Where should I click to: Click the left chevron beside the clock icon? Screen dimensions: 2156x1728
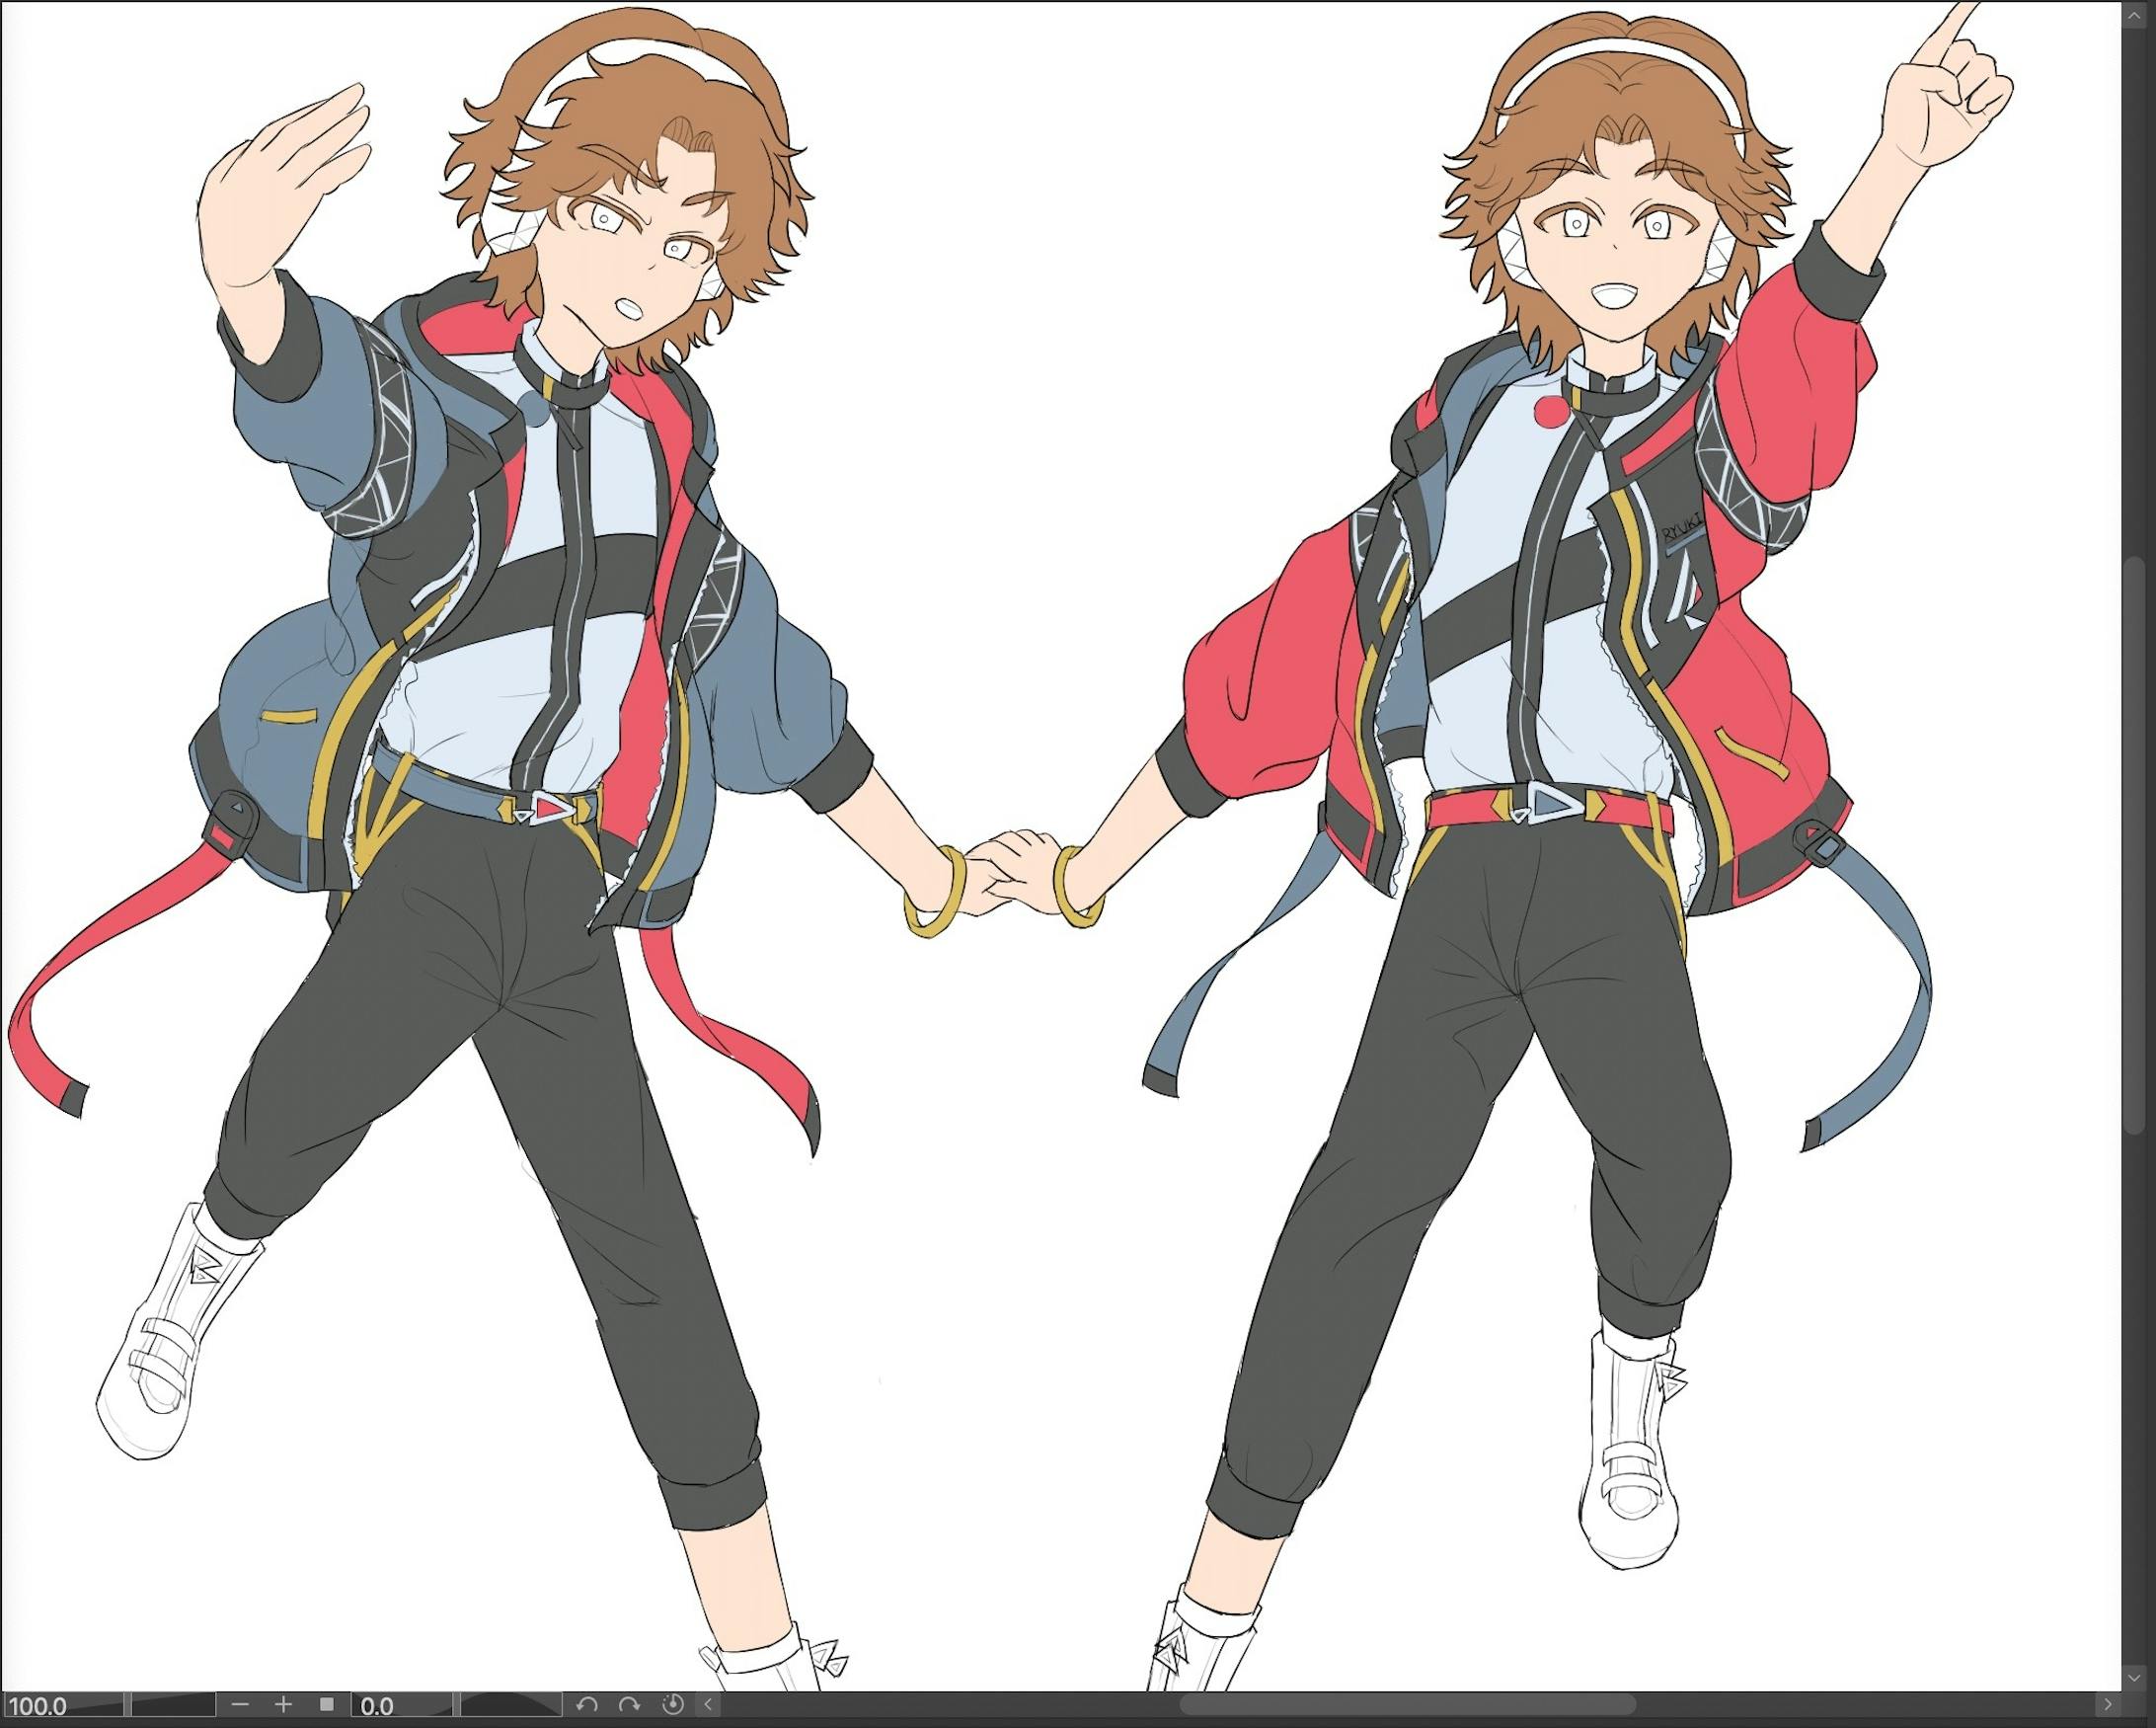(709, 1703)
